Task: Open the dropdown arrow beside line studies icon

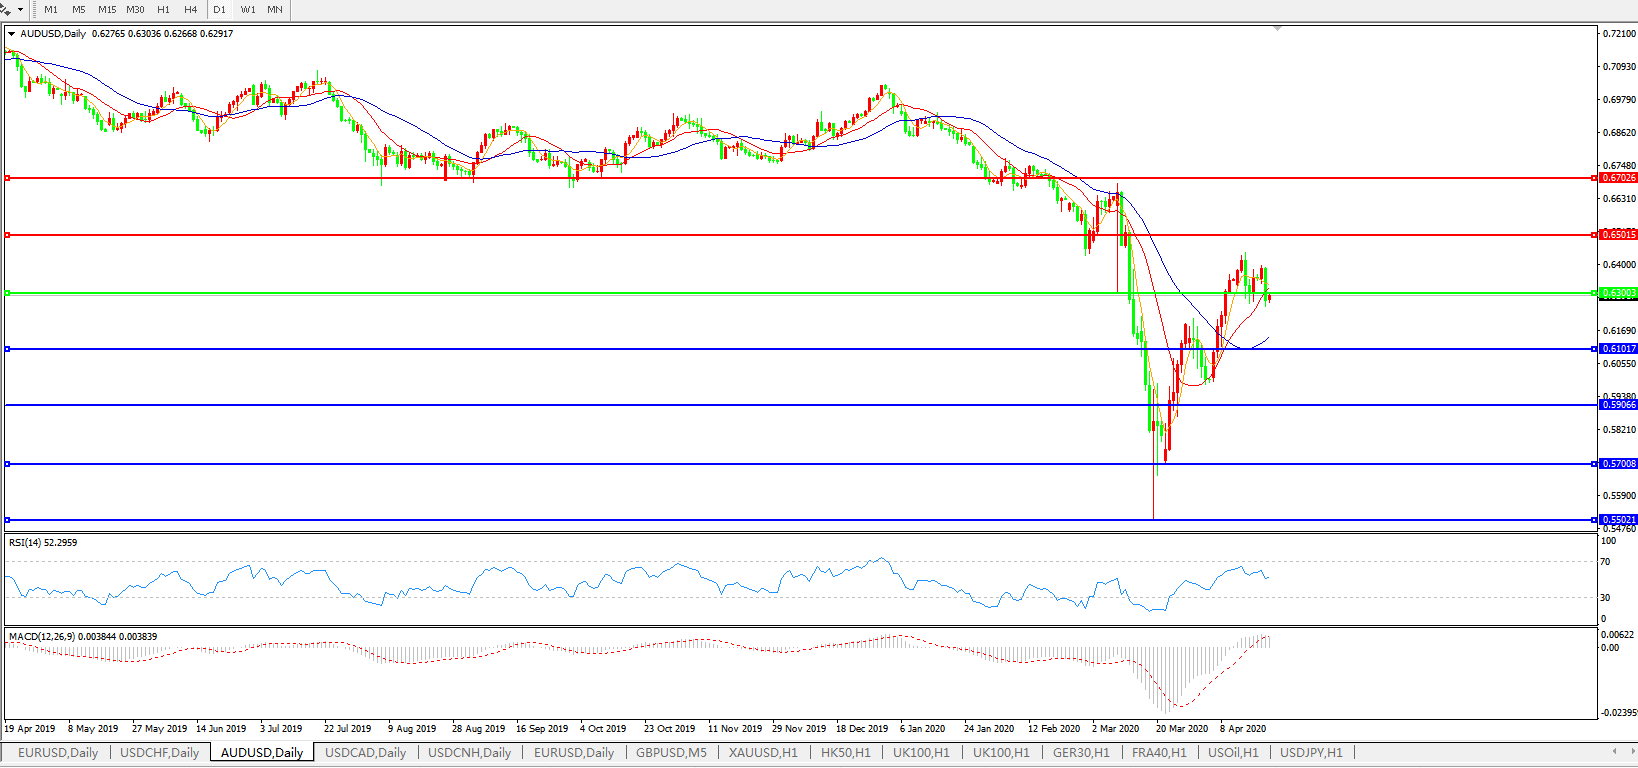Action: tap(20, 9)
